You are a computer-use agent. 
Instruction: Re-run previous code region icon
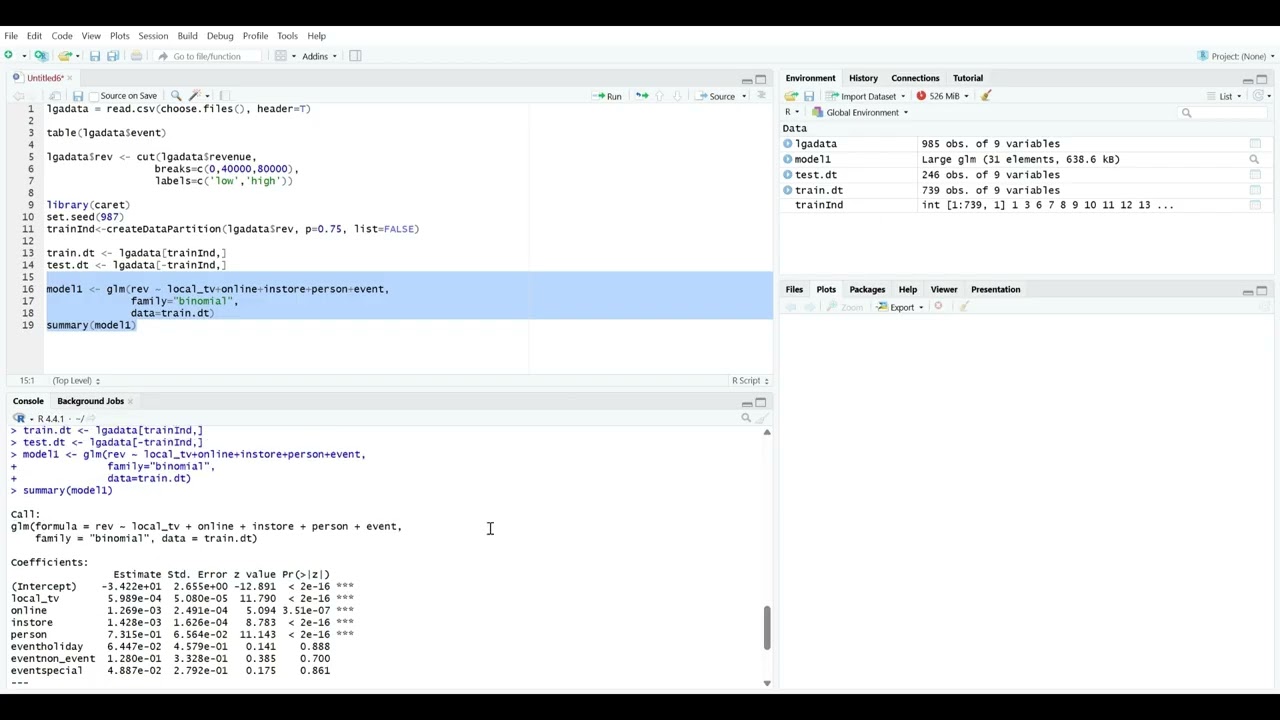pyautogui.click(x=642, y=96)
